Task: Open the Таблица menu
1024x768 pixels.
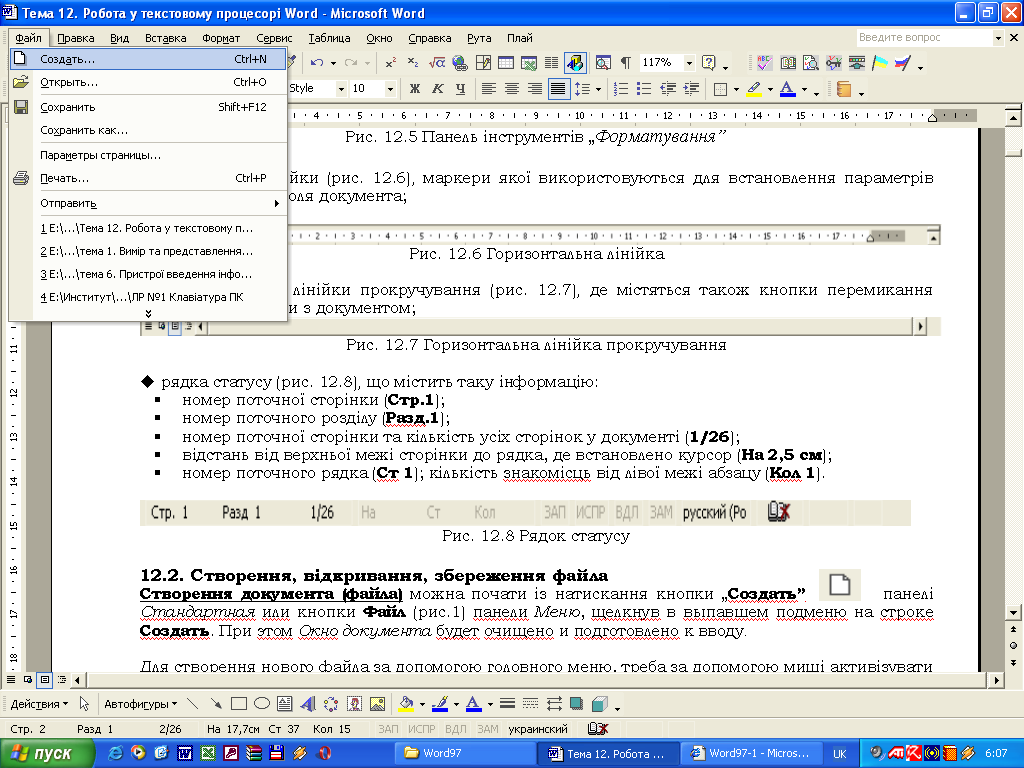Action: pyautogui.click(x=329, y=38)
